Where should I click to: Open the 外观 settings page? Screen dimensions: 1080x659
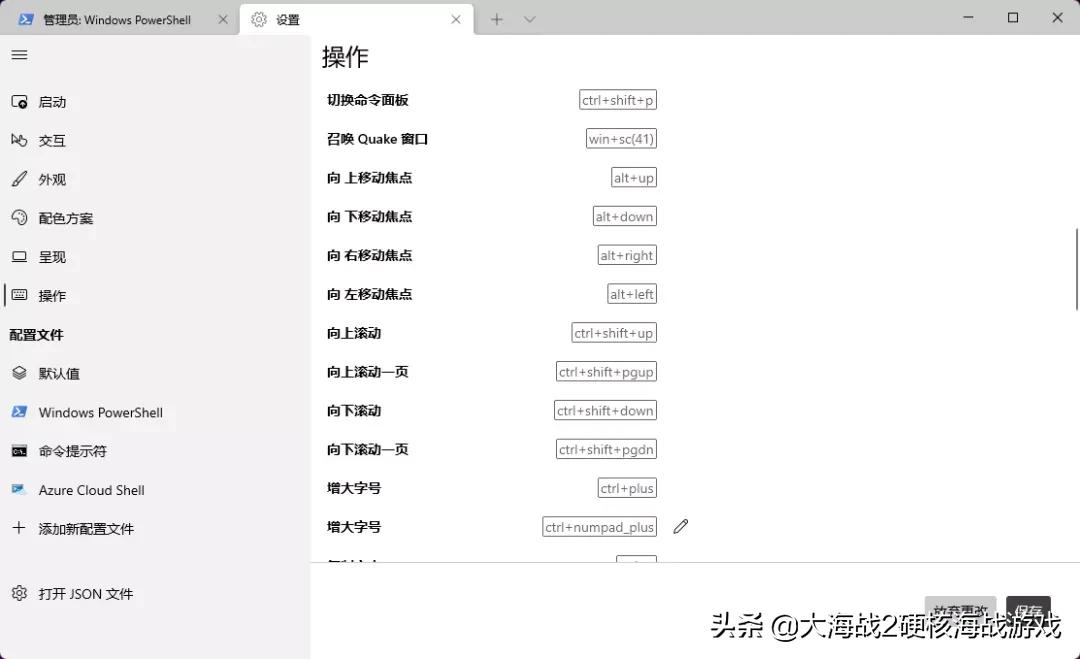click(x=155, y=179)
